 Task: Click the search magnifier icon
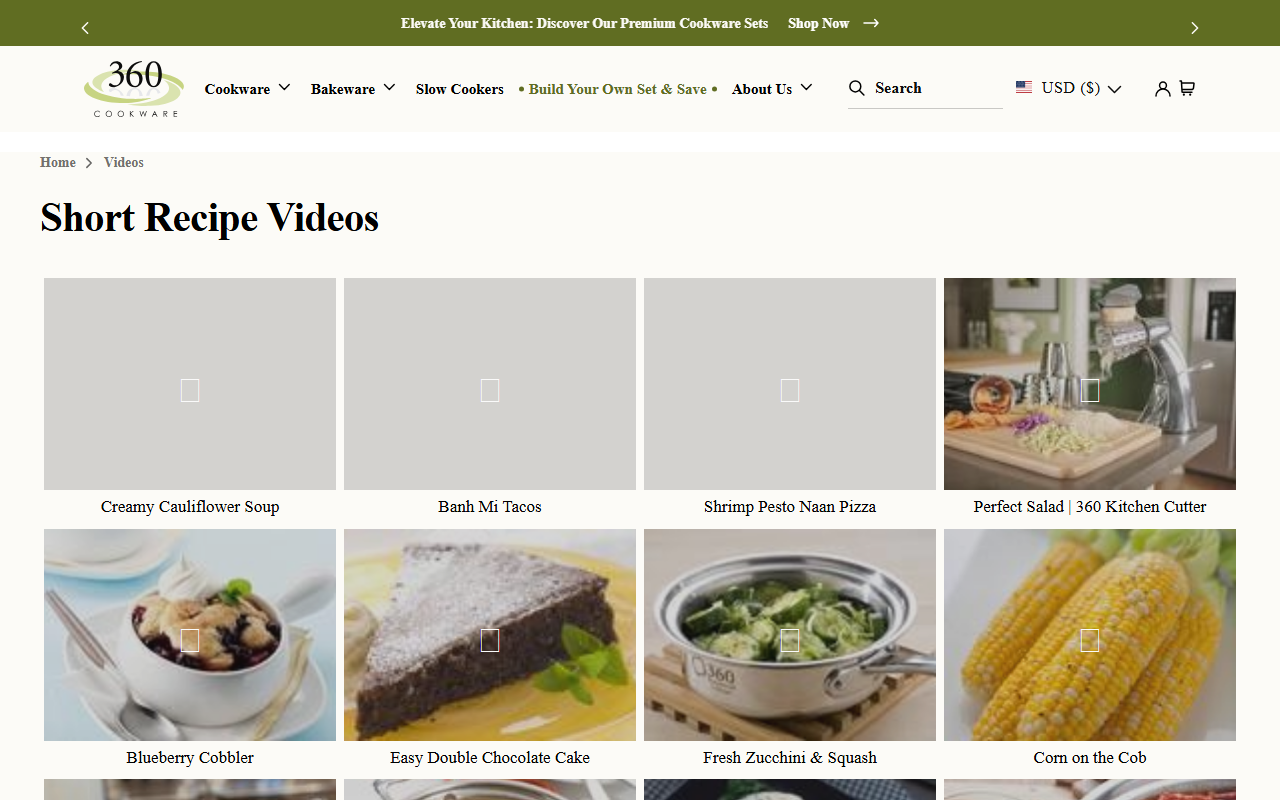857,88
